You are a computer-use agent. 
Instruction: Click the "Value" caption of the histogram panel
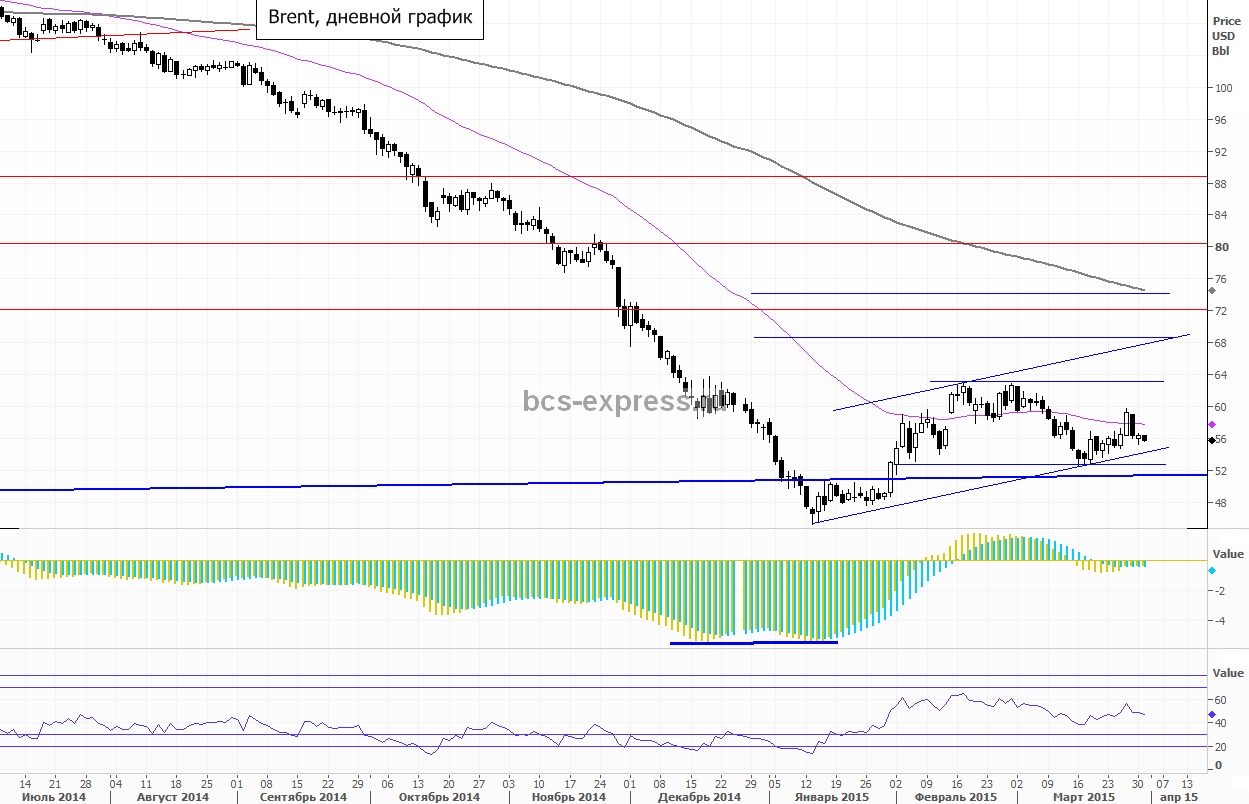coord(1228,554)
